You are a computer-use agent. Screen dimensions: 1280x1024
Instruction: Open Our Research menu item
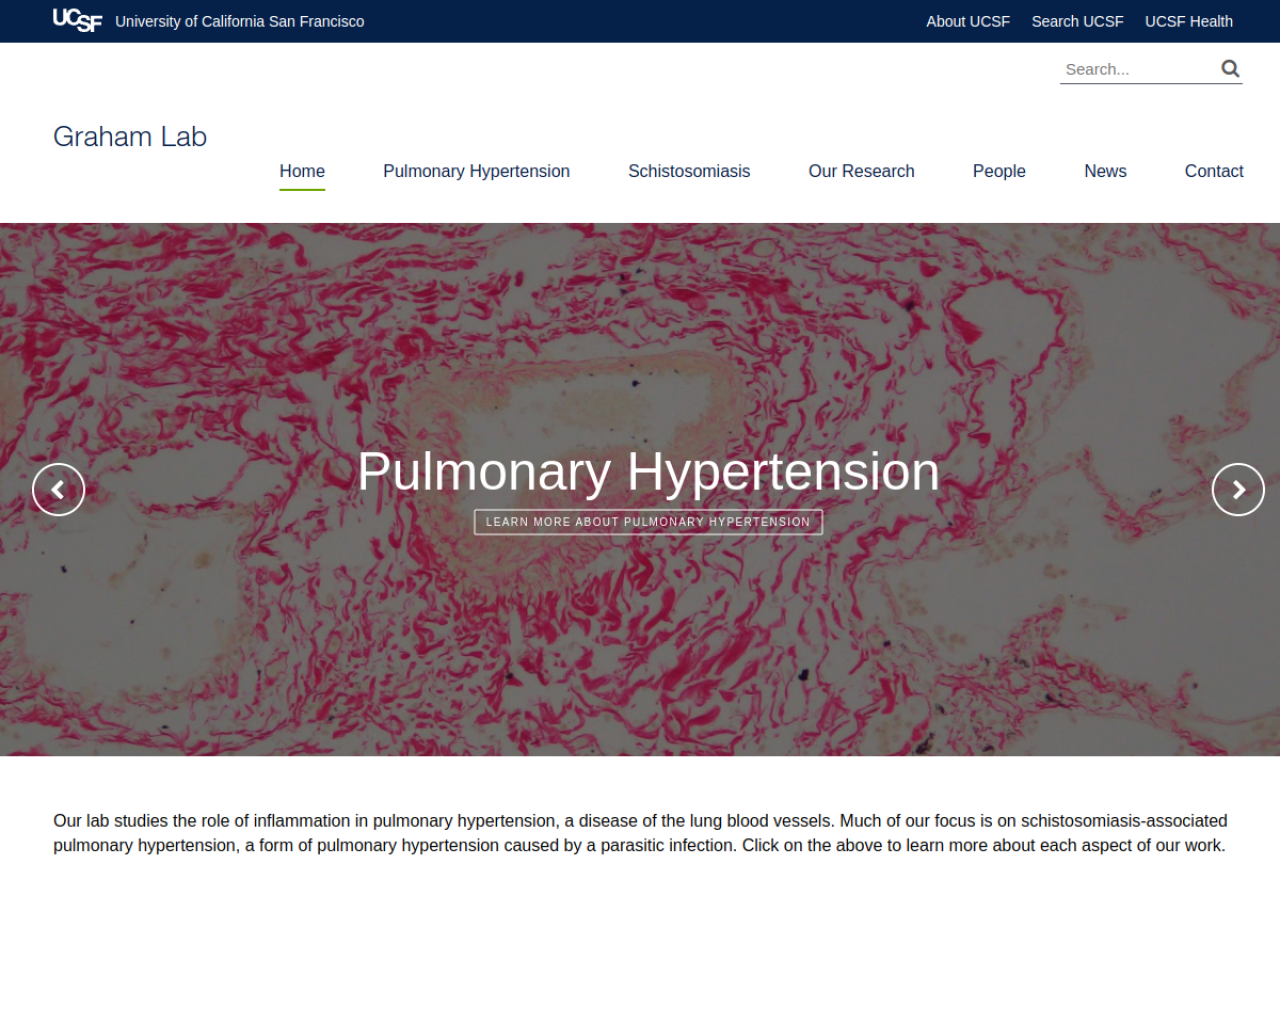point(861,171)
